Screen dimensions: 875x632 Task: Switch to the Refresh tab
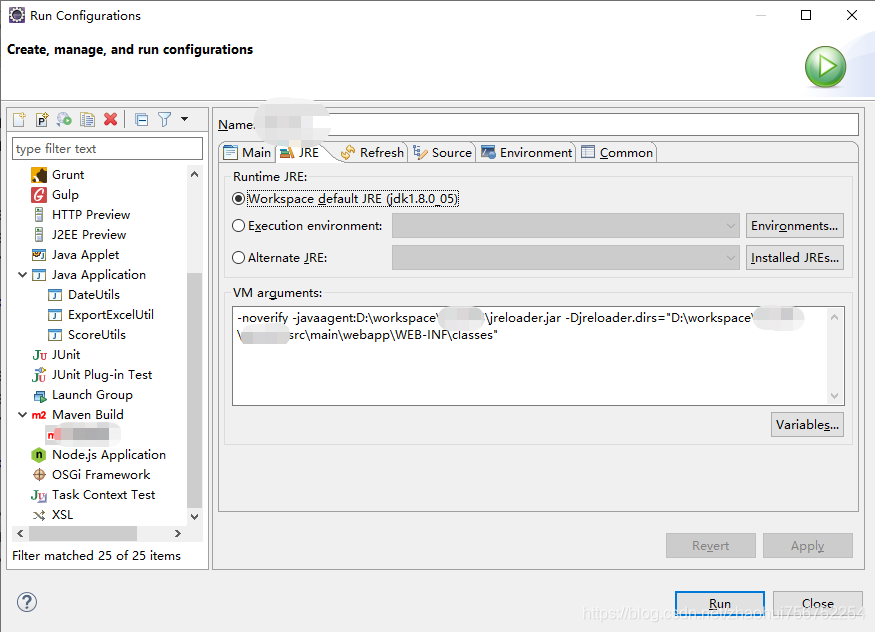click(373, 153)
